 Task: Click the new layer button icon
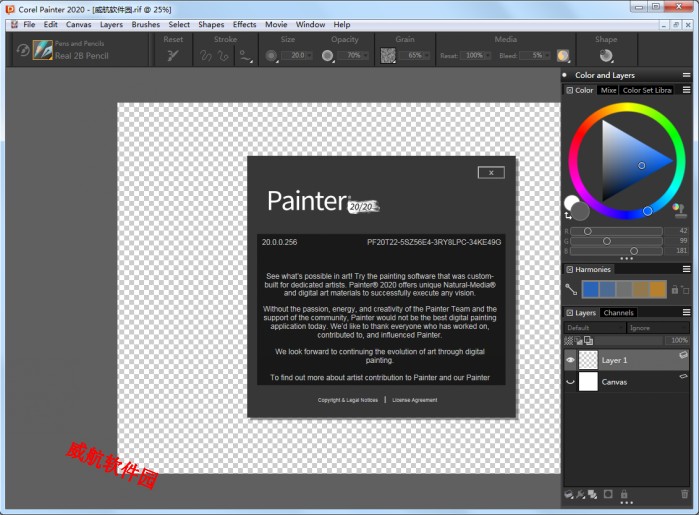[569, 494]
